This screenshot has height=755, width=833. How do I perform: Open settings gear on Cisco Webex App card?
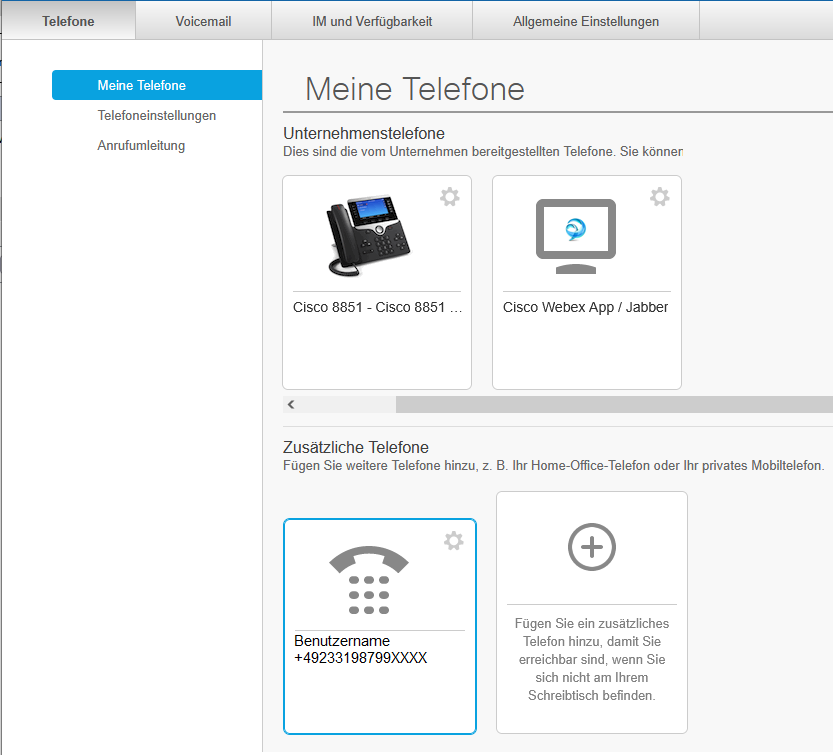click(x=660, y=197)
